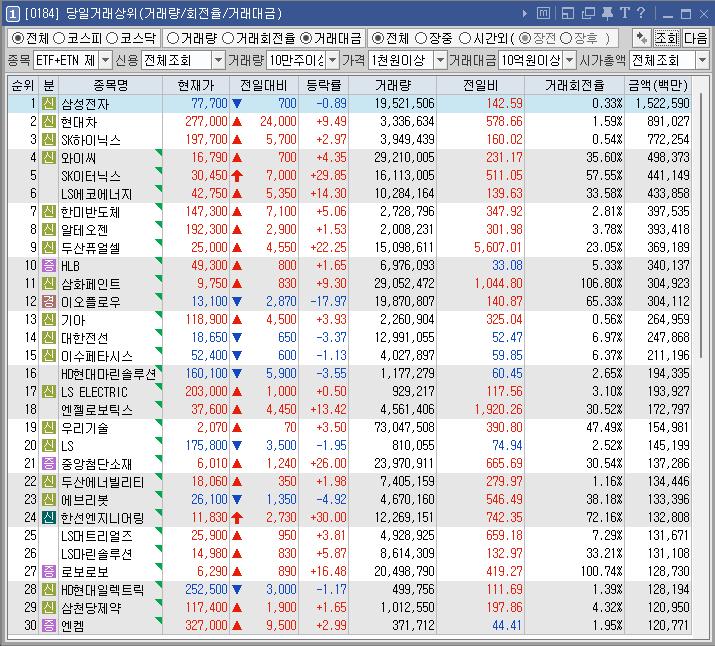Choose the 거래대금 radio button
The height and width of the screenshot is (646, 715).
pos(306,38)
